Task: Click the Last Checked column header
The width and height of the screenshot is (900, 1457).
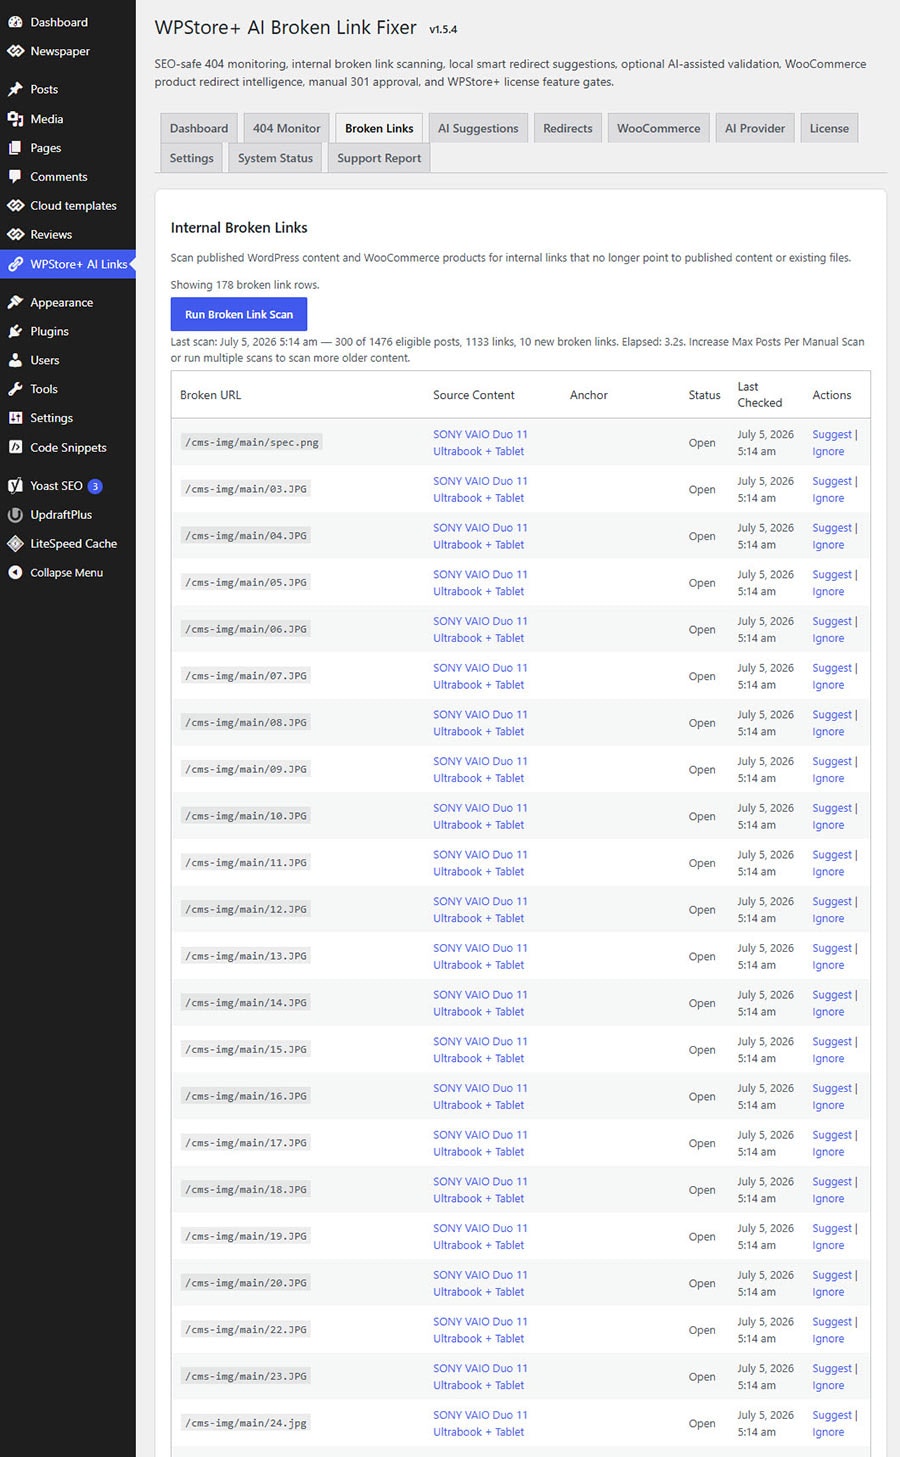Action: (x=760, y=395)
